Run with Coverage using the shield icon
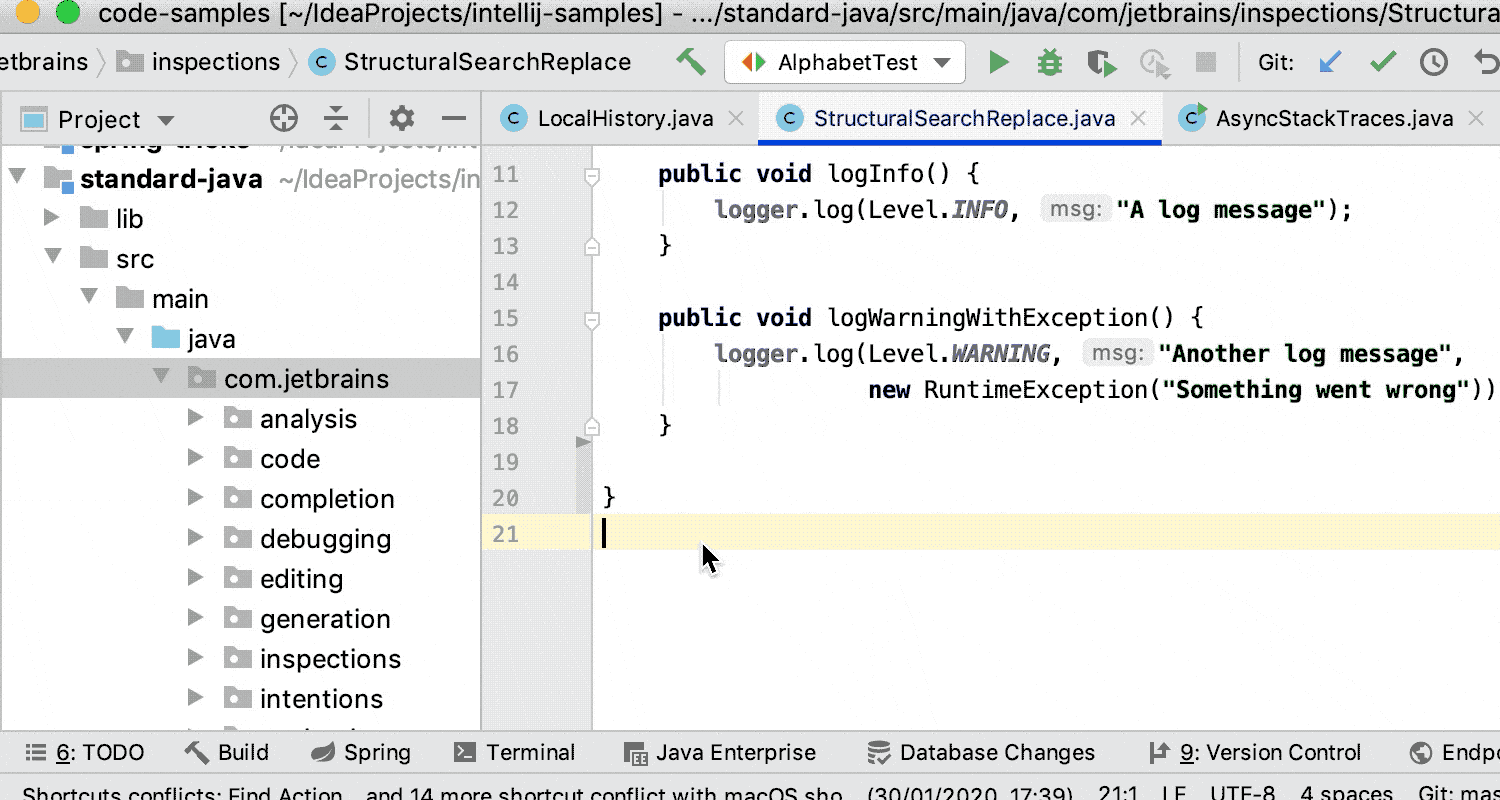 point(1102,63)
